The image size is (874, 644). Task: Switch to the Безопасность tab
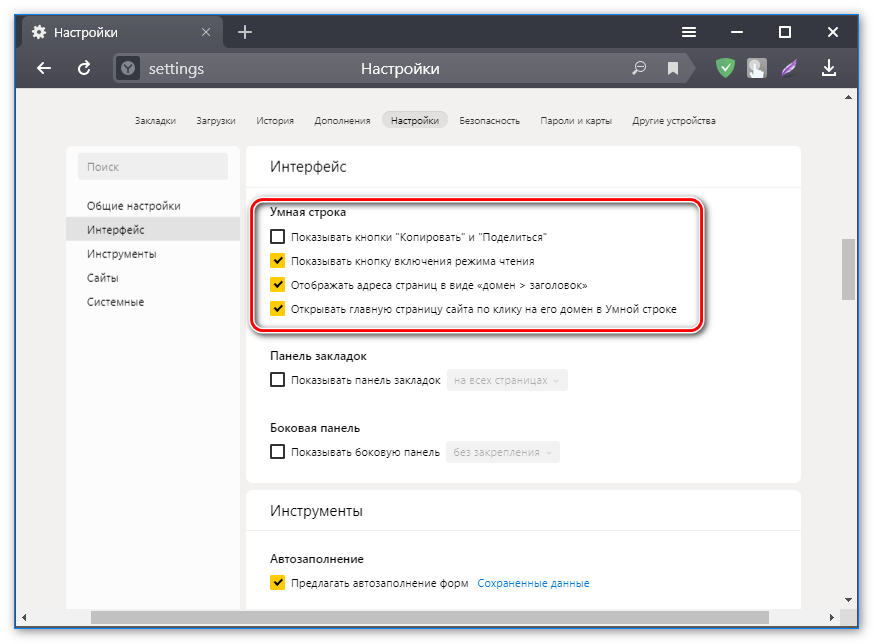pos(489,121)
